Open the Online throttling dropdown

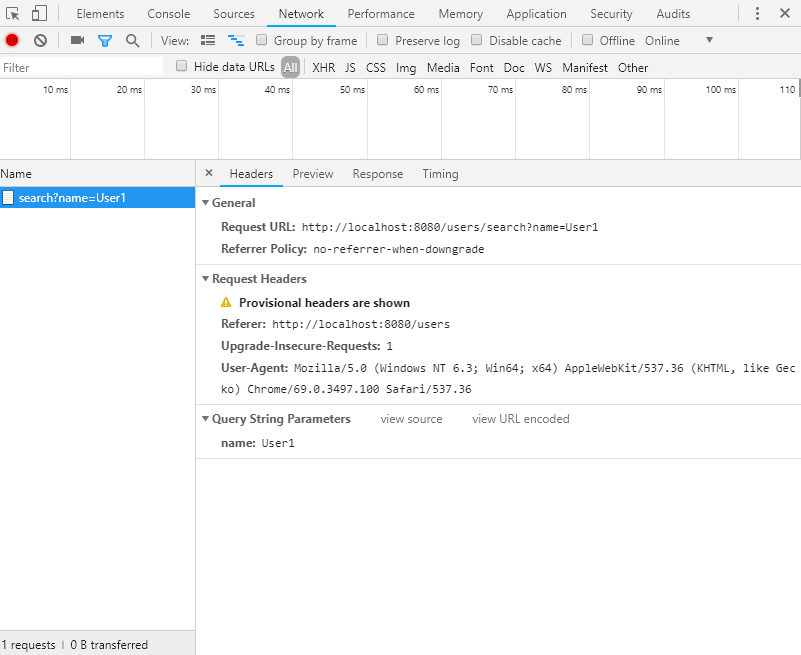(679, 40)
